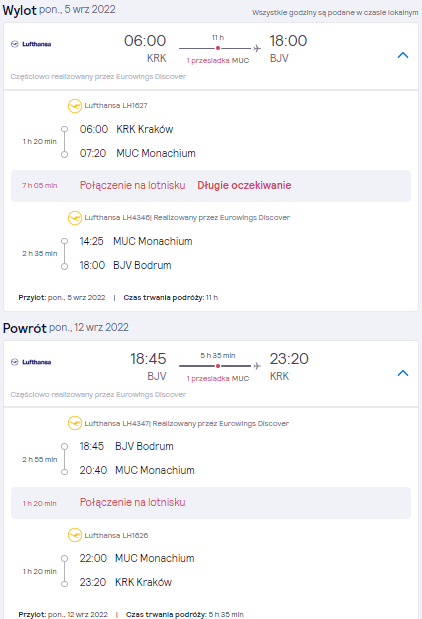Click the red stopover dot on return route
Screen dimensions: 422x619
(x=218, y=366)
